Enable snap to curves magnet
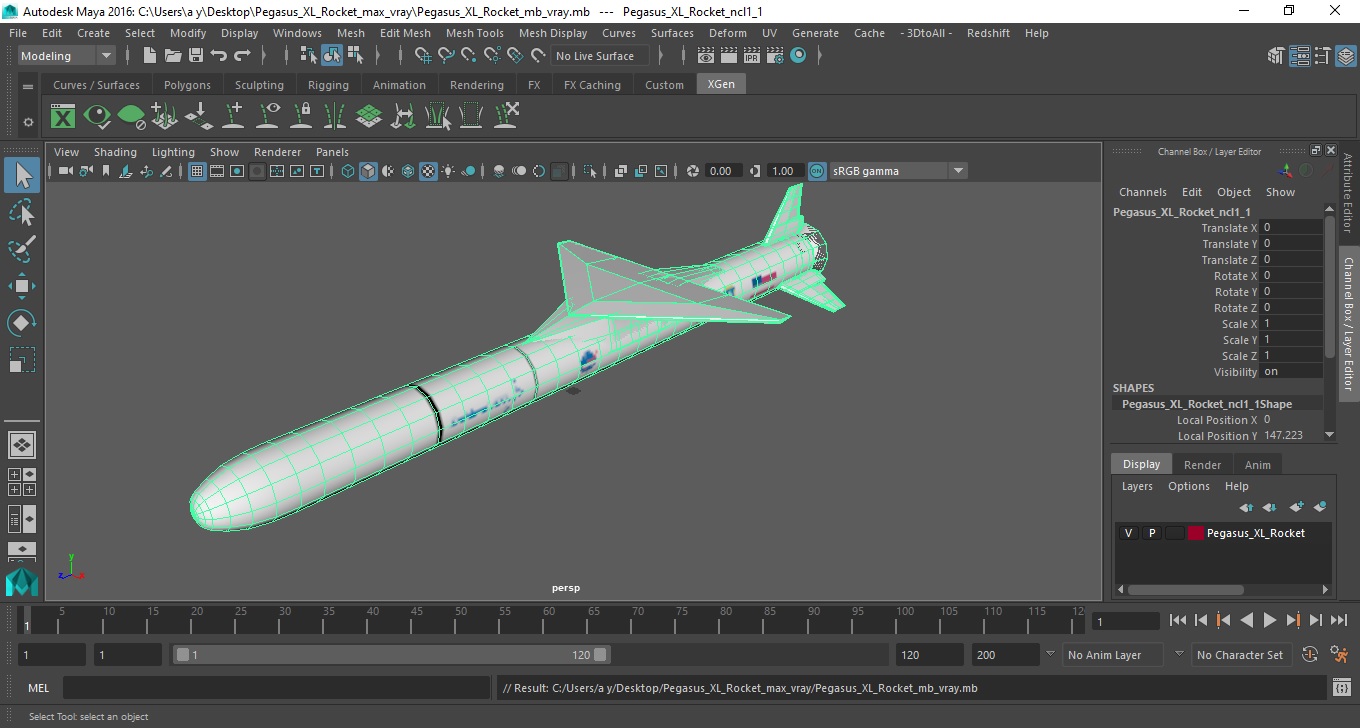 tap(446, 56)
